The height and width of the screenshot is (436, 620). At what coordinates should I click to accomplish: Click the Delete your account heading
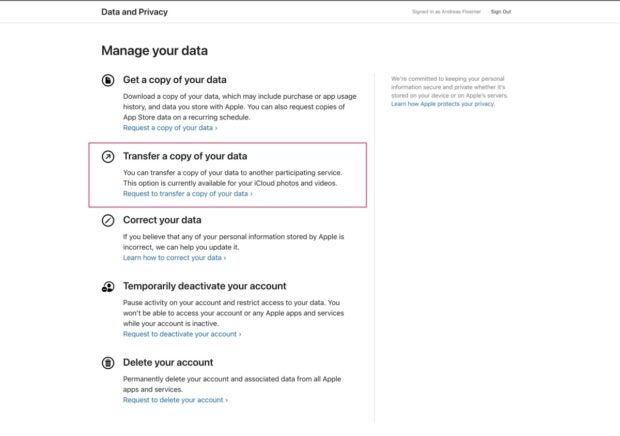point(168,362)
